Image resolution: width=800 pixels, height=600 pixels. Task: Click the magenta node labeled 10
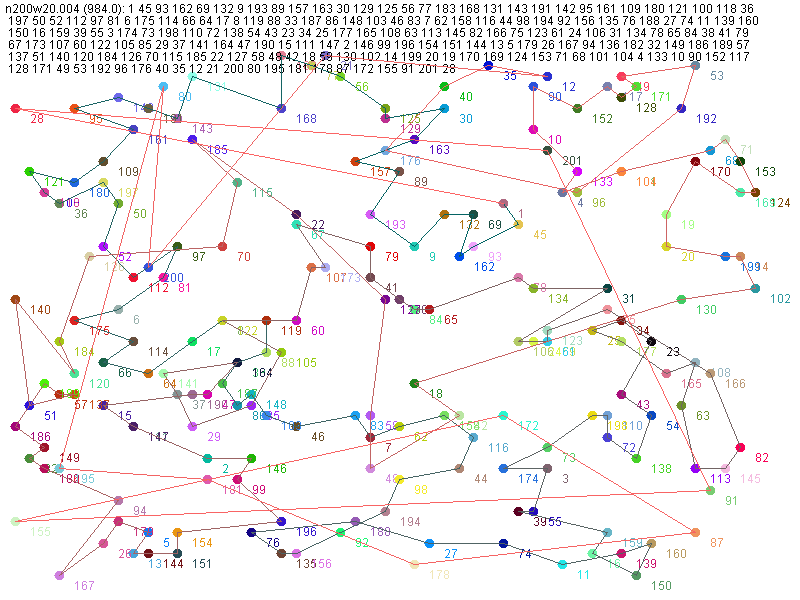pos(533,129)
